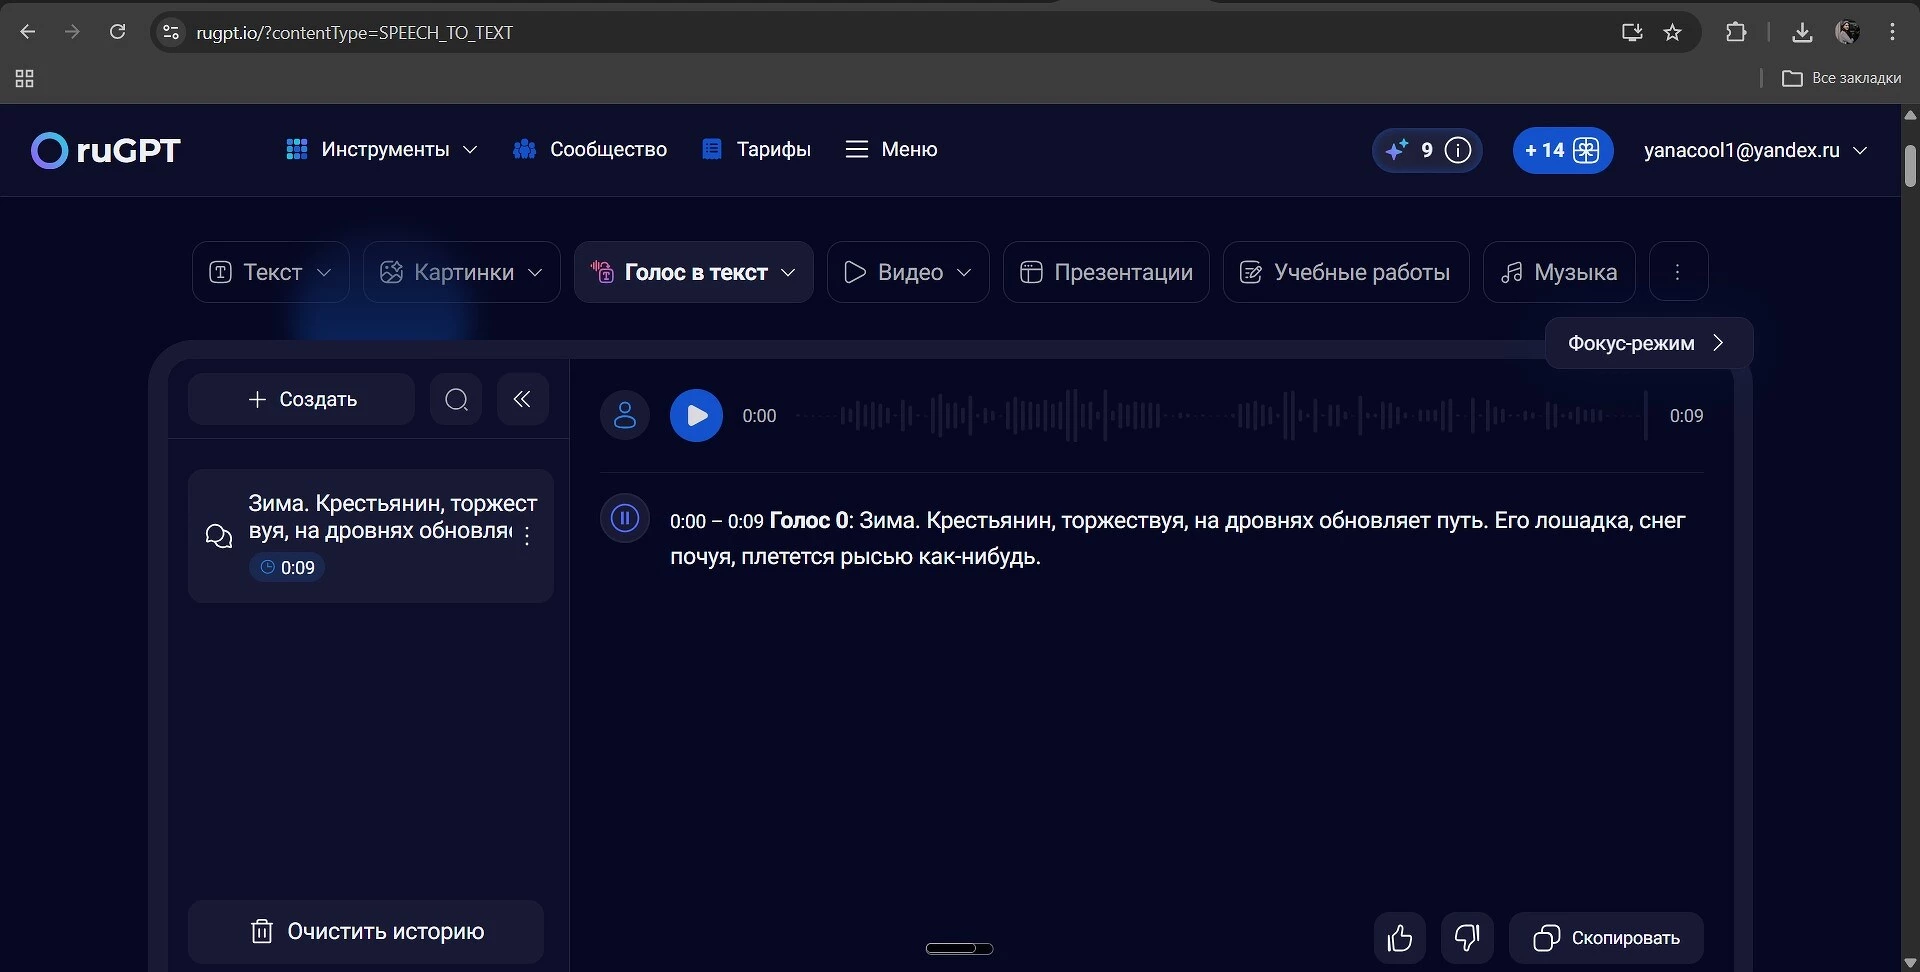Collapse the sidebar with double-chevron icon
The image size is (1920, 972).
tap(522, 400)
